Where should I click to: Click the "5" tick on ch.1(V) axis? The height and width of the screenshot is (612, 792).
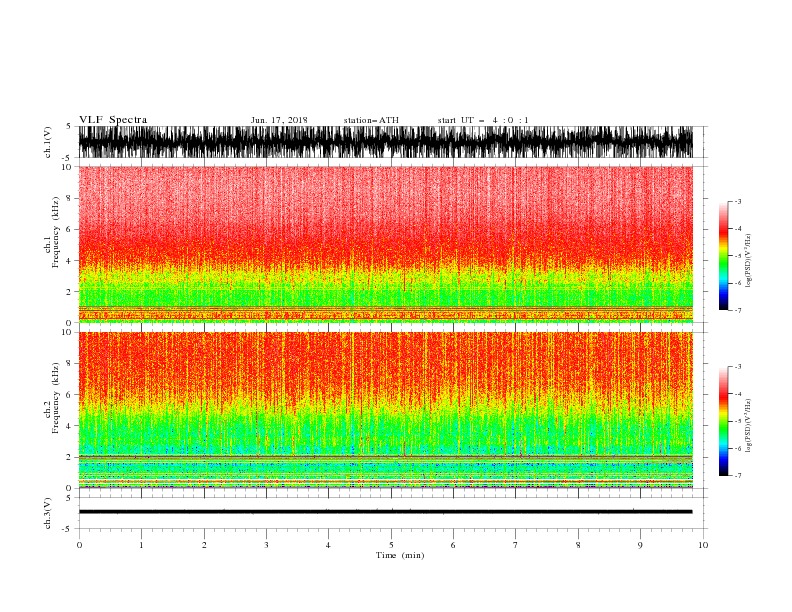click(69, 126)
